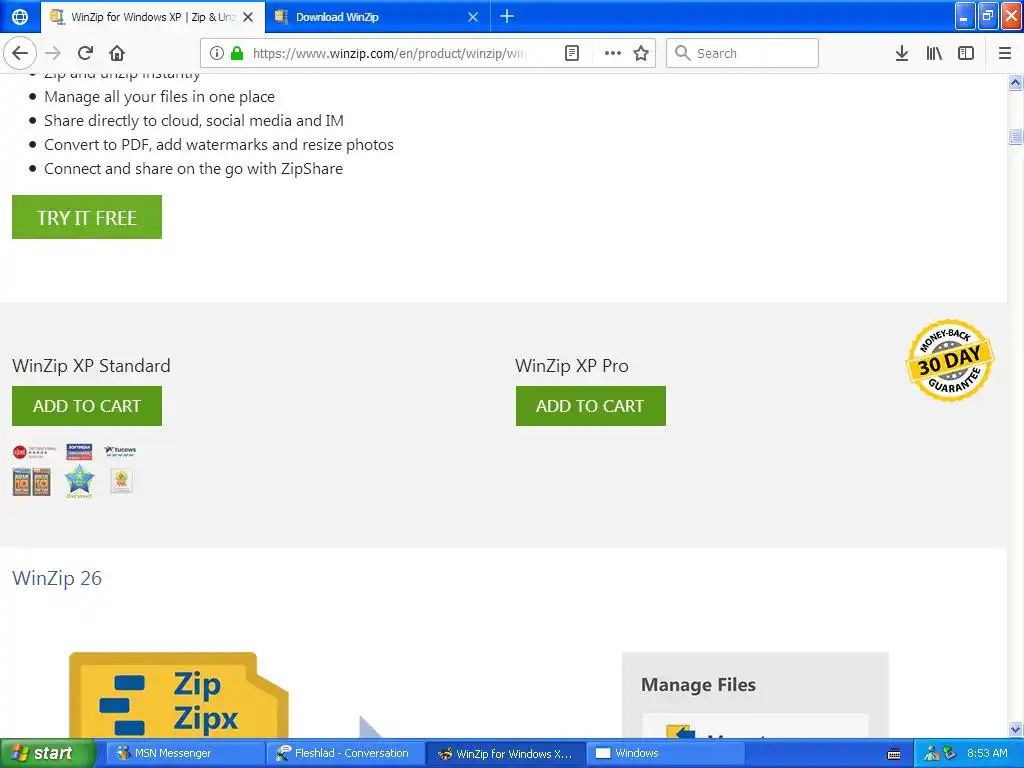Open the browser home page
Screen dimensions: 1024x768
117,53
